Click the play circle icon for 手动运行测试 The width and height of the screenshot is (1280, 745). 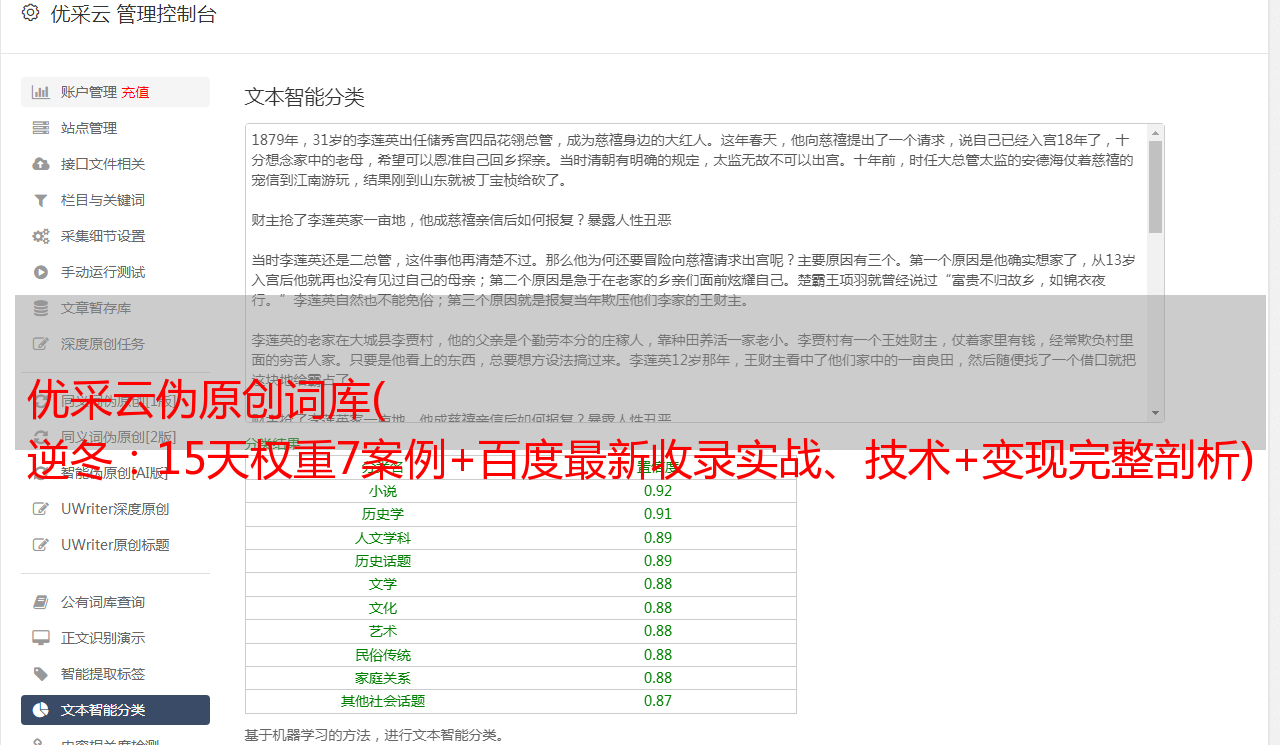[x=41, y=272]
